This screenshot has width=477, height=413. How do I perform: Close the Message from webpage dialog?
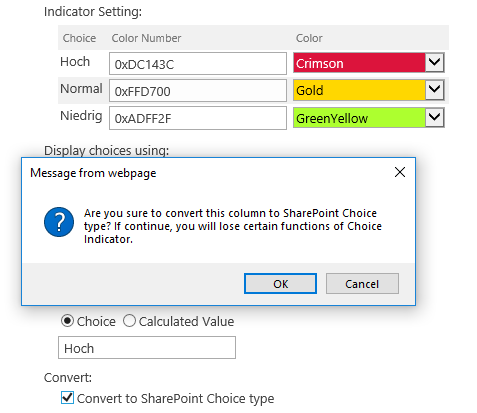click(x=400, y=172)
